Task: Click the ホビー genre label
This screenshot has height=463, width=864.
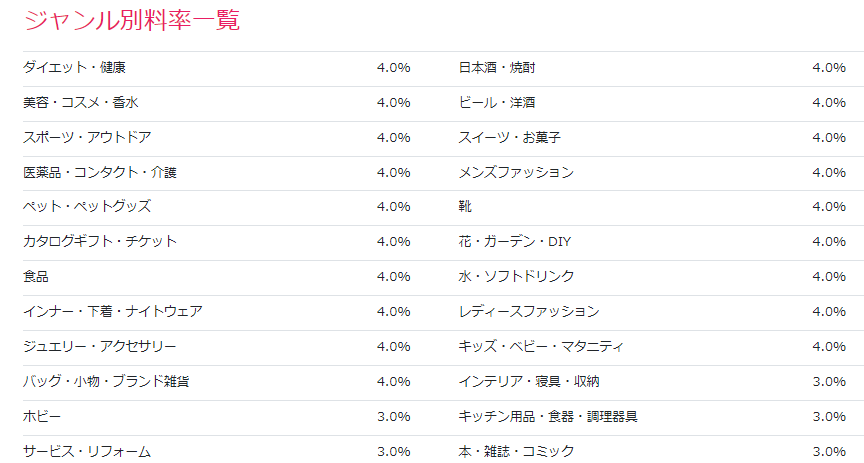Action: click(42, 417)
